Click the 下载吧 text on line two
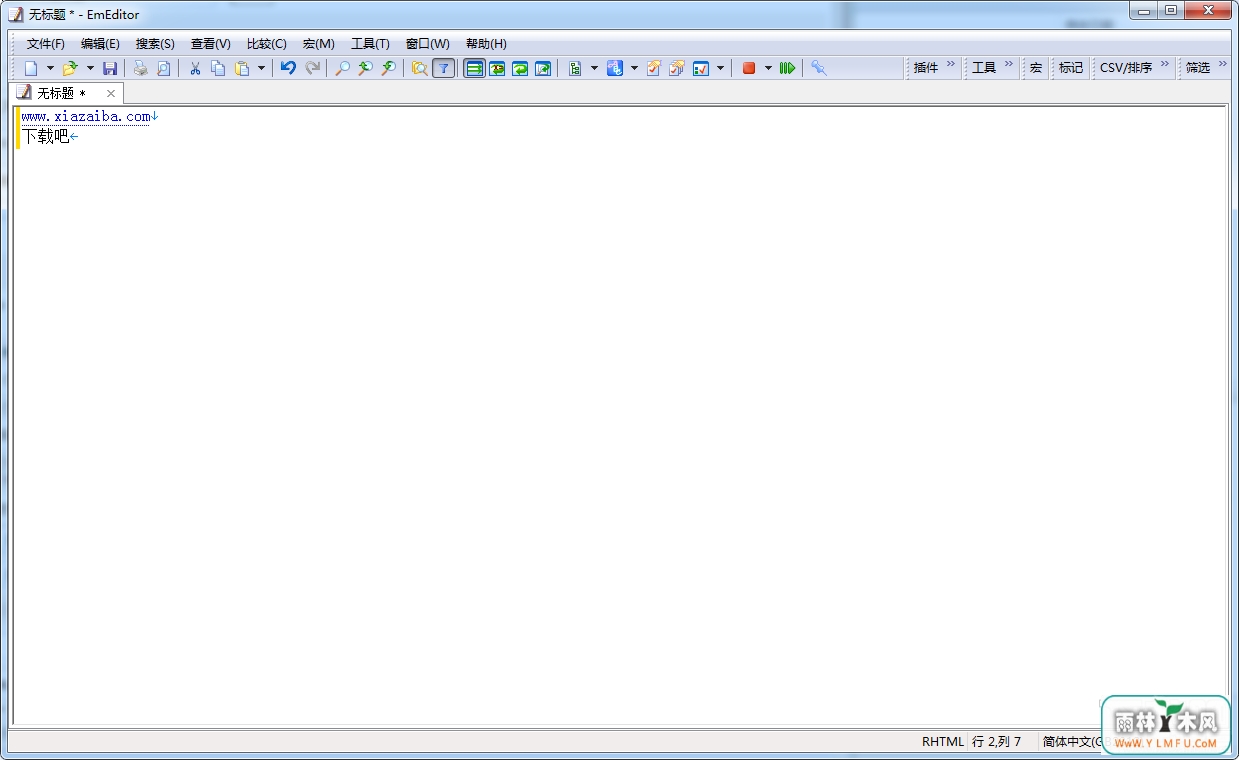Screen dimensions: 1239x760 coord(46,136)
